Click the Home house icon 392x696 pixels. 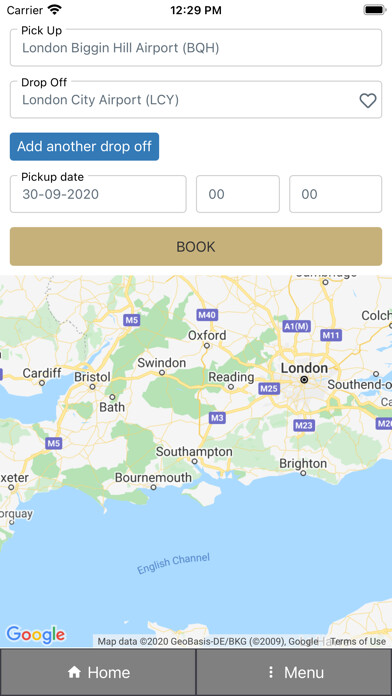point(74,672)
